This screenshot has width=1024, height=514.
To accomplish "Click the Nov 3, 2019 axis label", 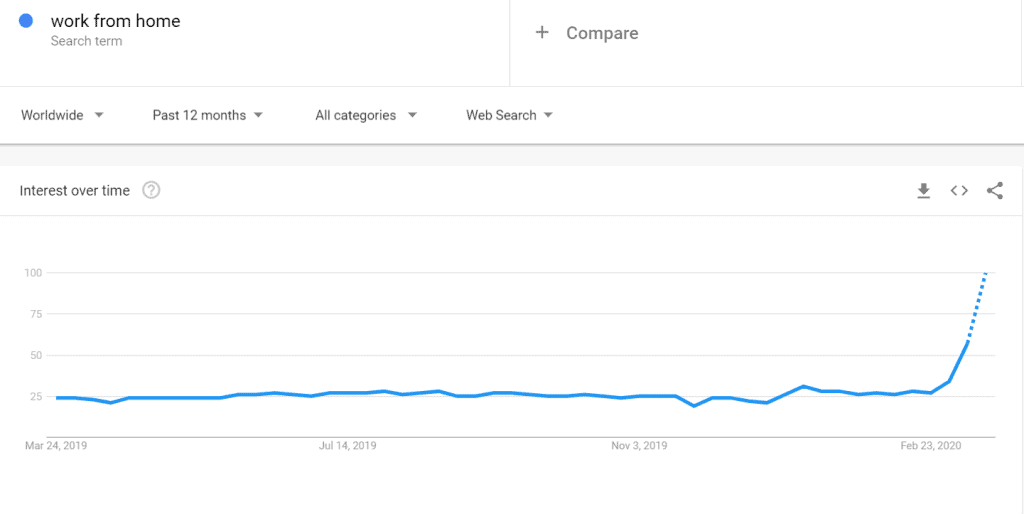I will [x=639, y=446].
